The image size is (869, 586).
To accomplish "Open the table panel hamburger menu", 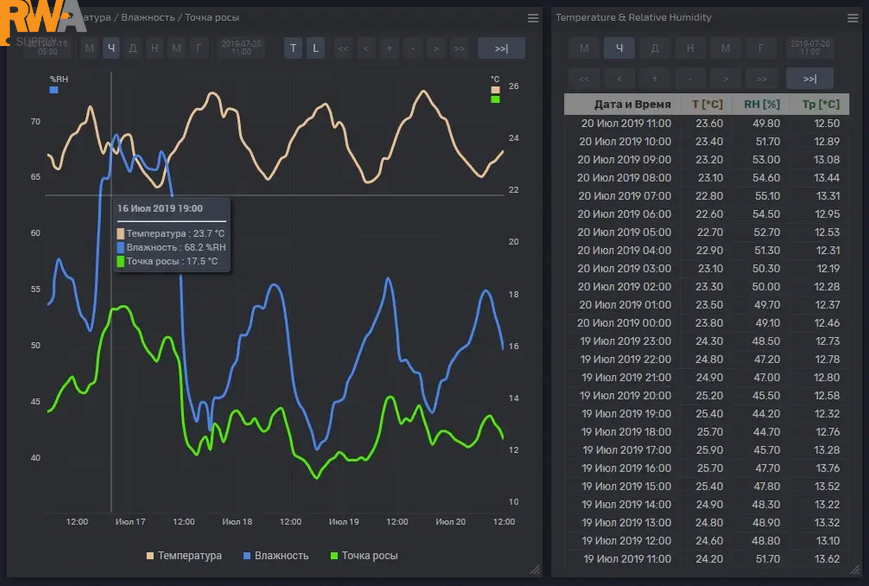I will (x=852, y=18).
